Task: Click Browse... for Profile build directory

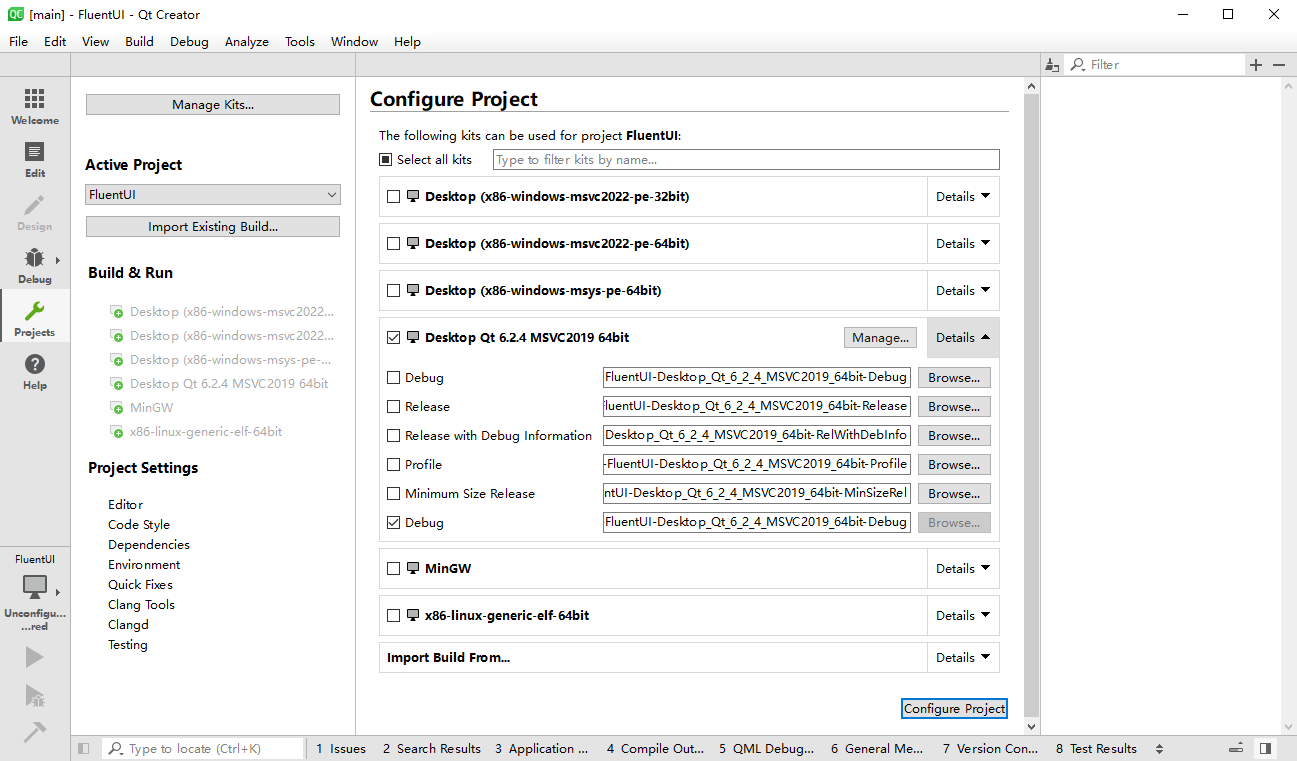Action: 954,465
